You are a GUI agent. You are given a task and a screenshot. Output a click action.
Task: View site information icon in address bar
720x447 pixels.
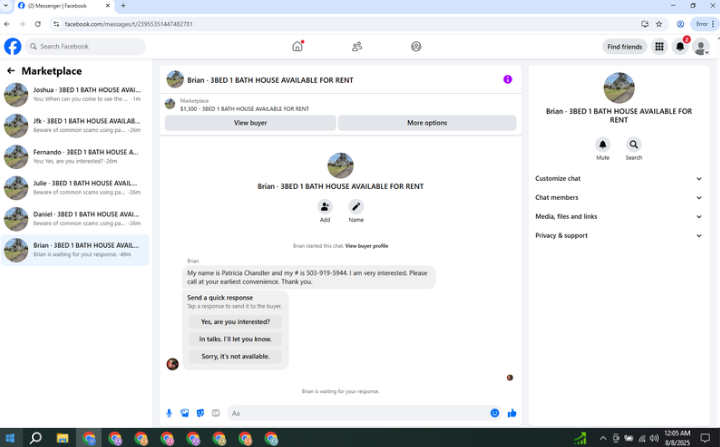point(56,24)
